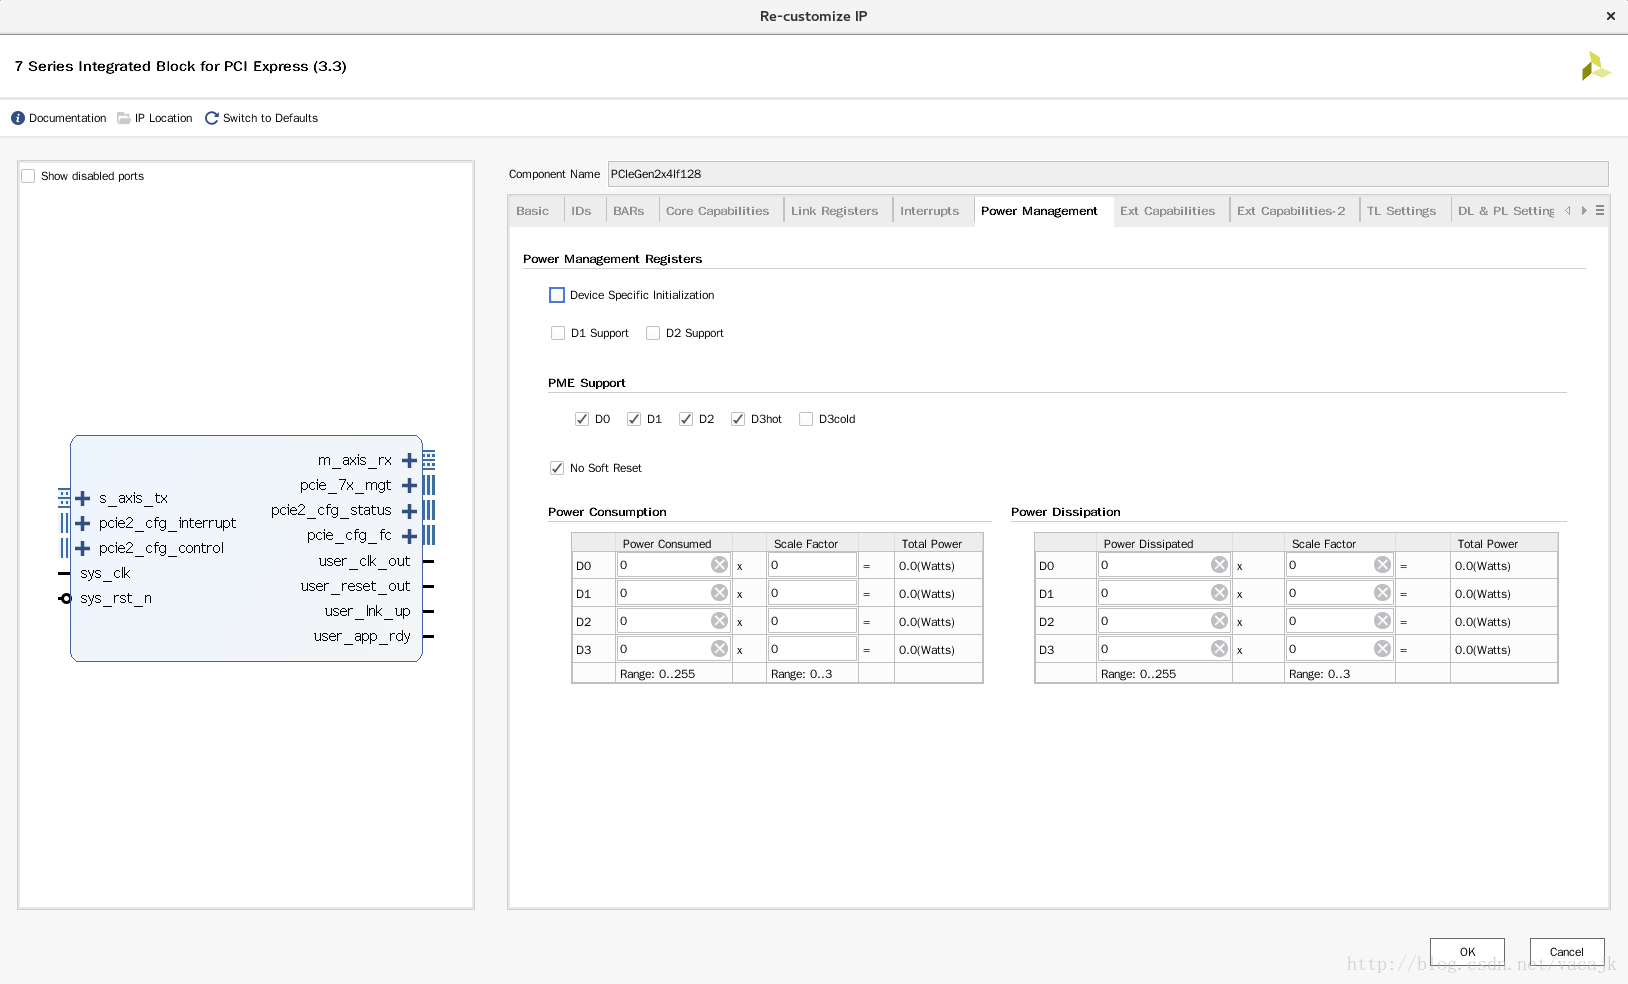
Task: Clear the D3 Power Consumed value
Action: [719, 649]
